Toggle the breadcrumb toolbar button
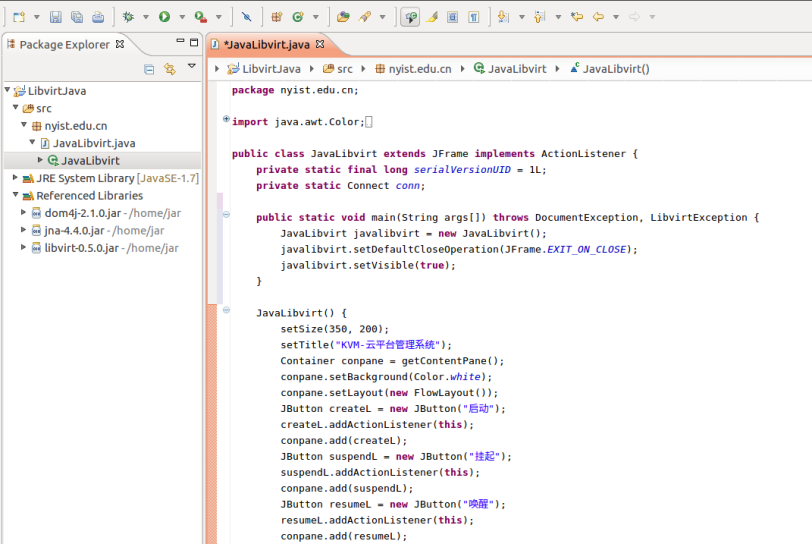 [x=410, y=17]
